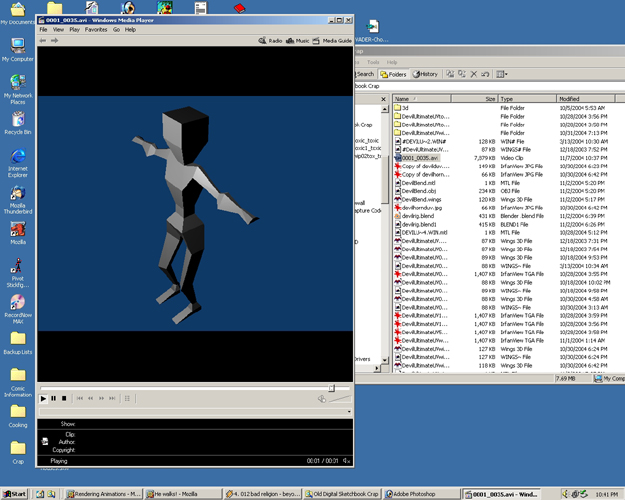Click the Start button on taskbar

(15, 494)
